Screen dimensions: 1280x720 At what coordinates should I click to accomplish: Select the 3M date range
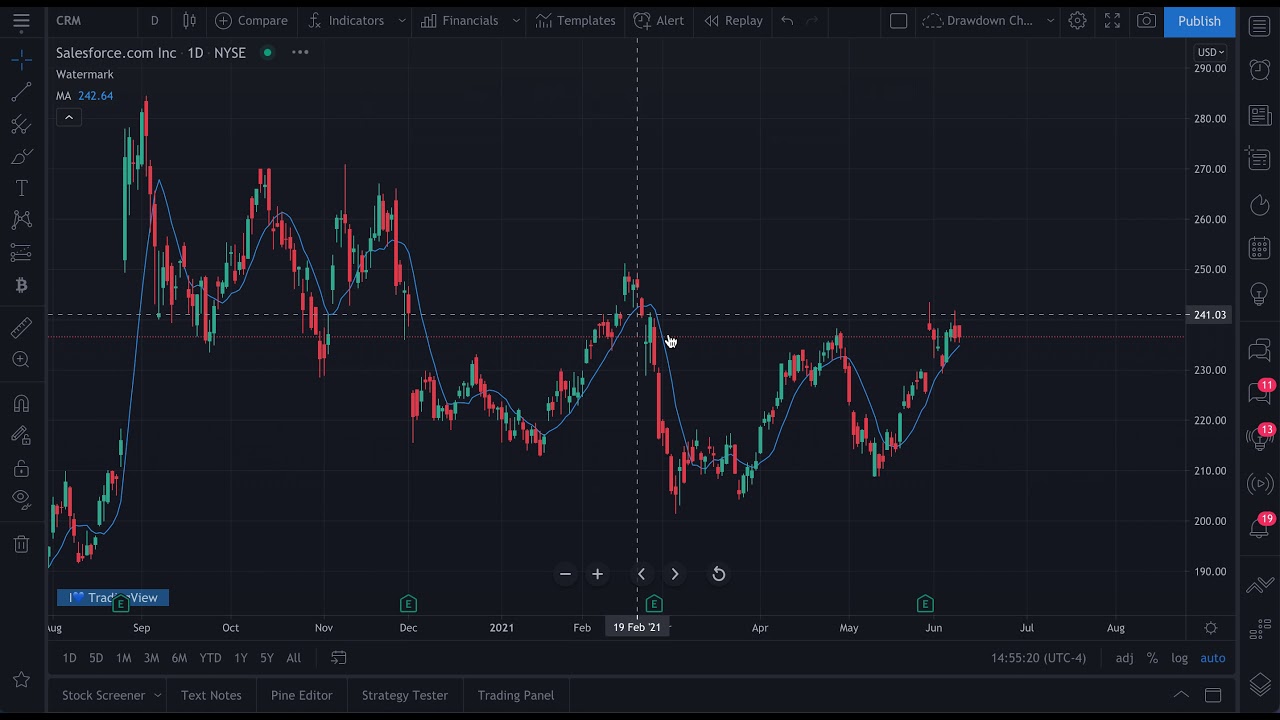(x=151, y=657)
